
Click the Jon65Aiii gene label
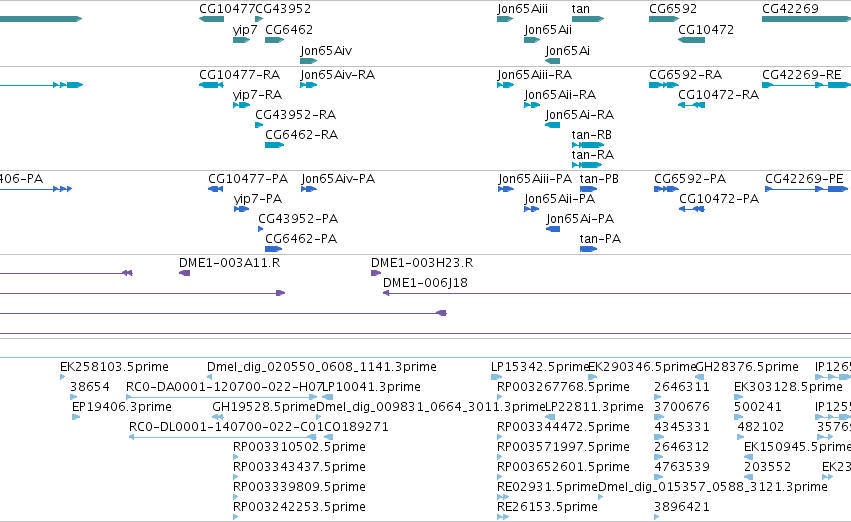tap(522, 9)
